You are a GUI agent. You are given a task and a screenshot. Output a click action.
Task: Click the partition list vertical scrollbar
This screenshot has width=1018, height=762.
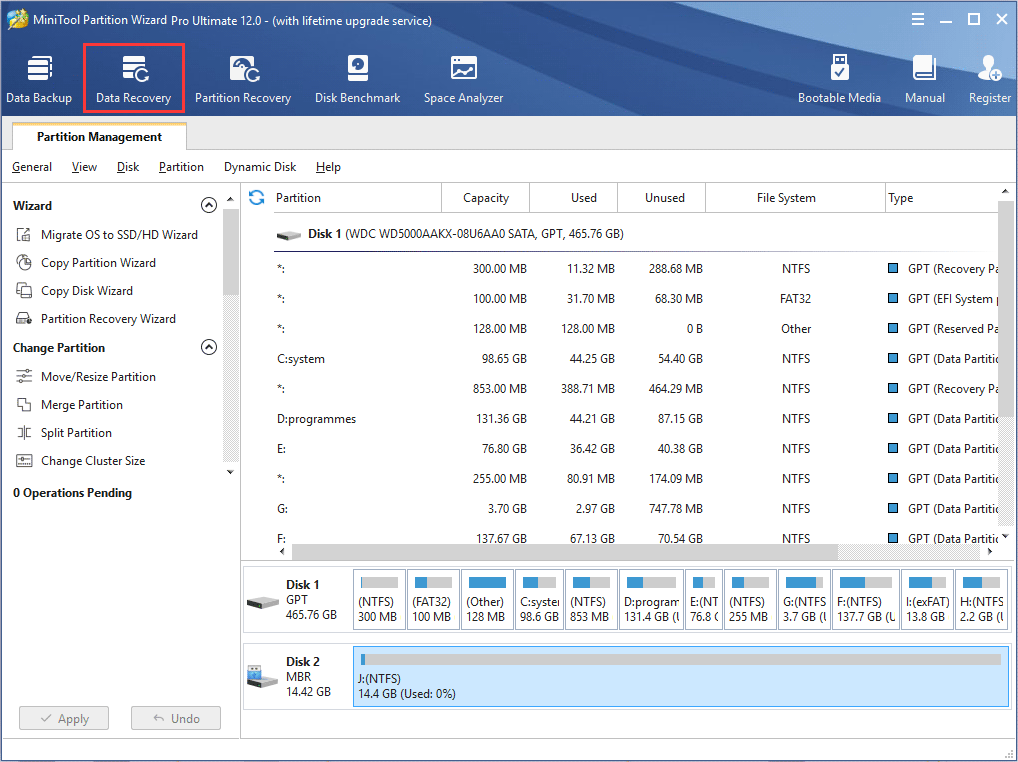coord(1005,309)
